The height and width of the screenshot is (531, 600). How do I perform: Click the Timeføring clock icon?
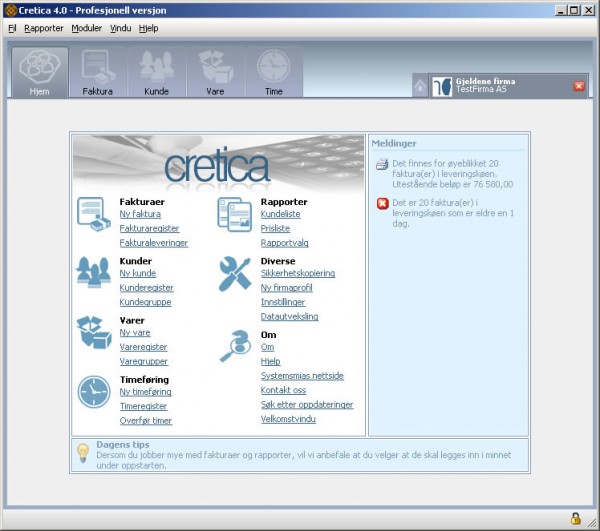pyautogui.click(x=94, y=392)
